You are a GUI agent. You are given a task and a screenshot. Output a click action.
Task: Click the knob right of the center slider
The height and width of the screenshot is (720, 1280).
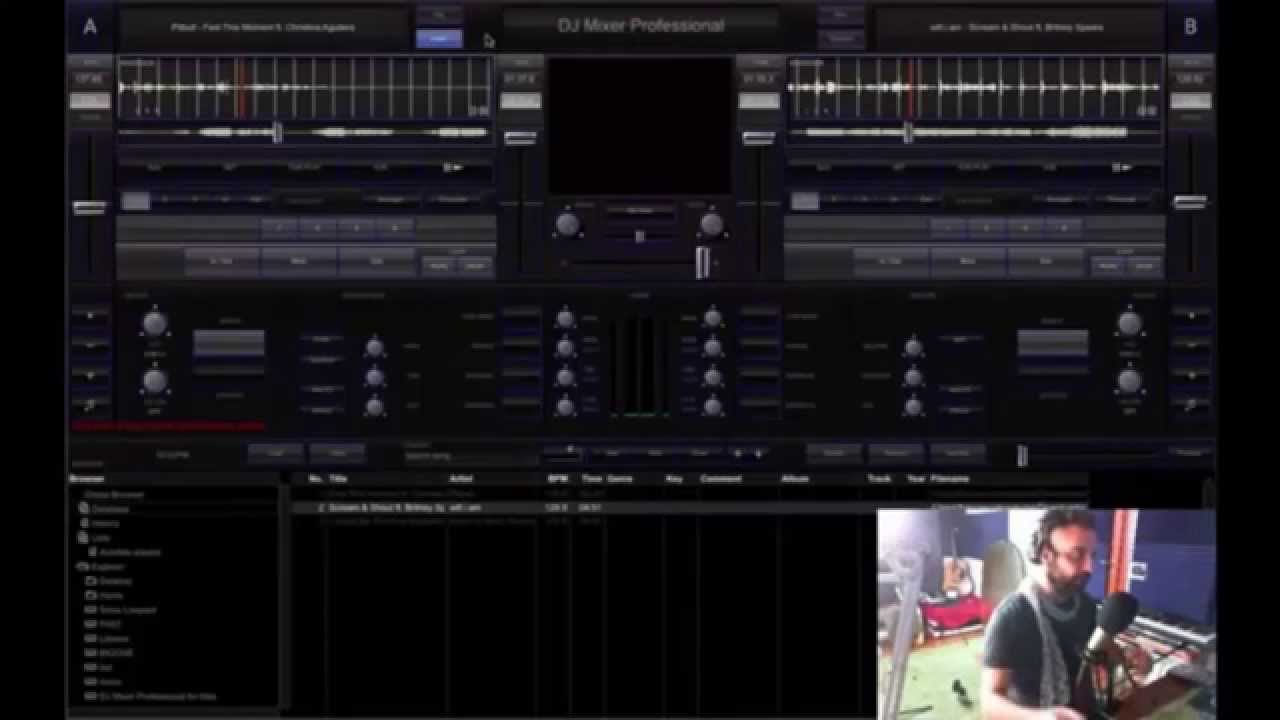coord(712,224)
